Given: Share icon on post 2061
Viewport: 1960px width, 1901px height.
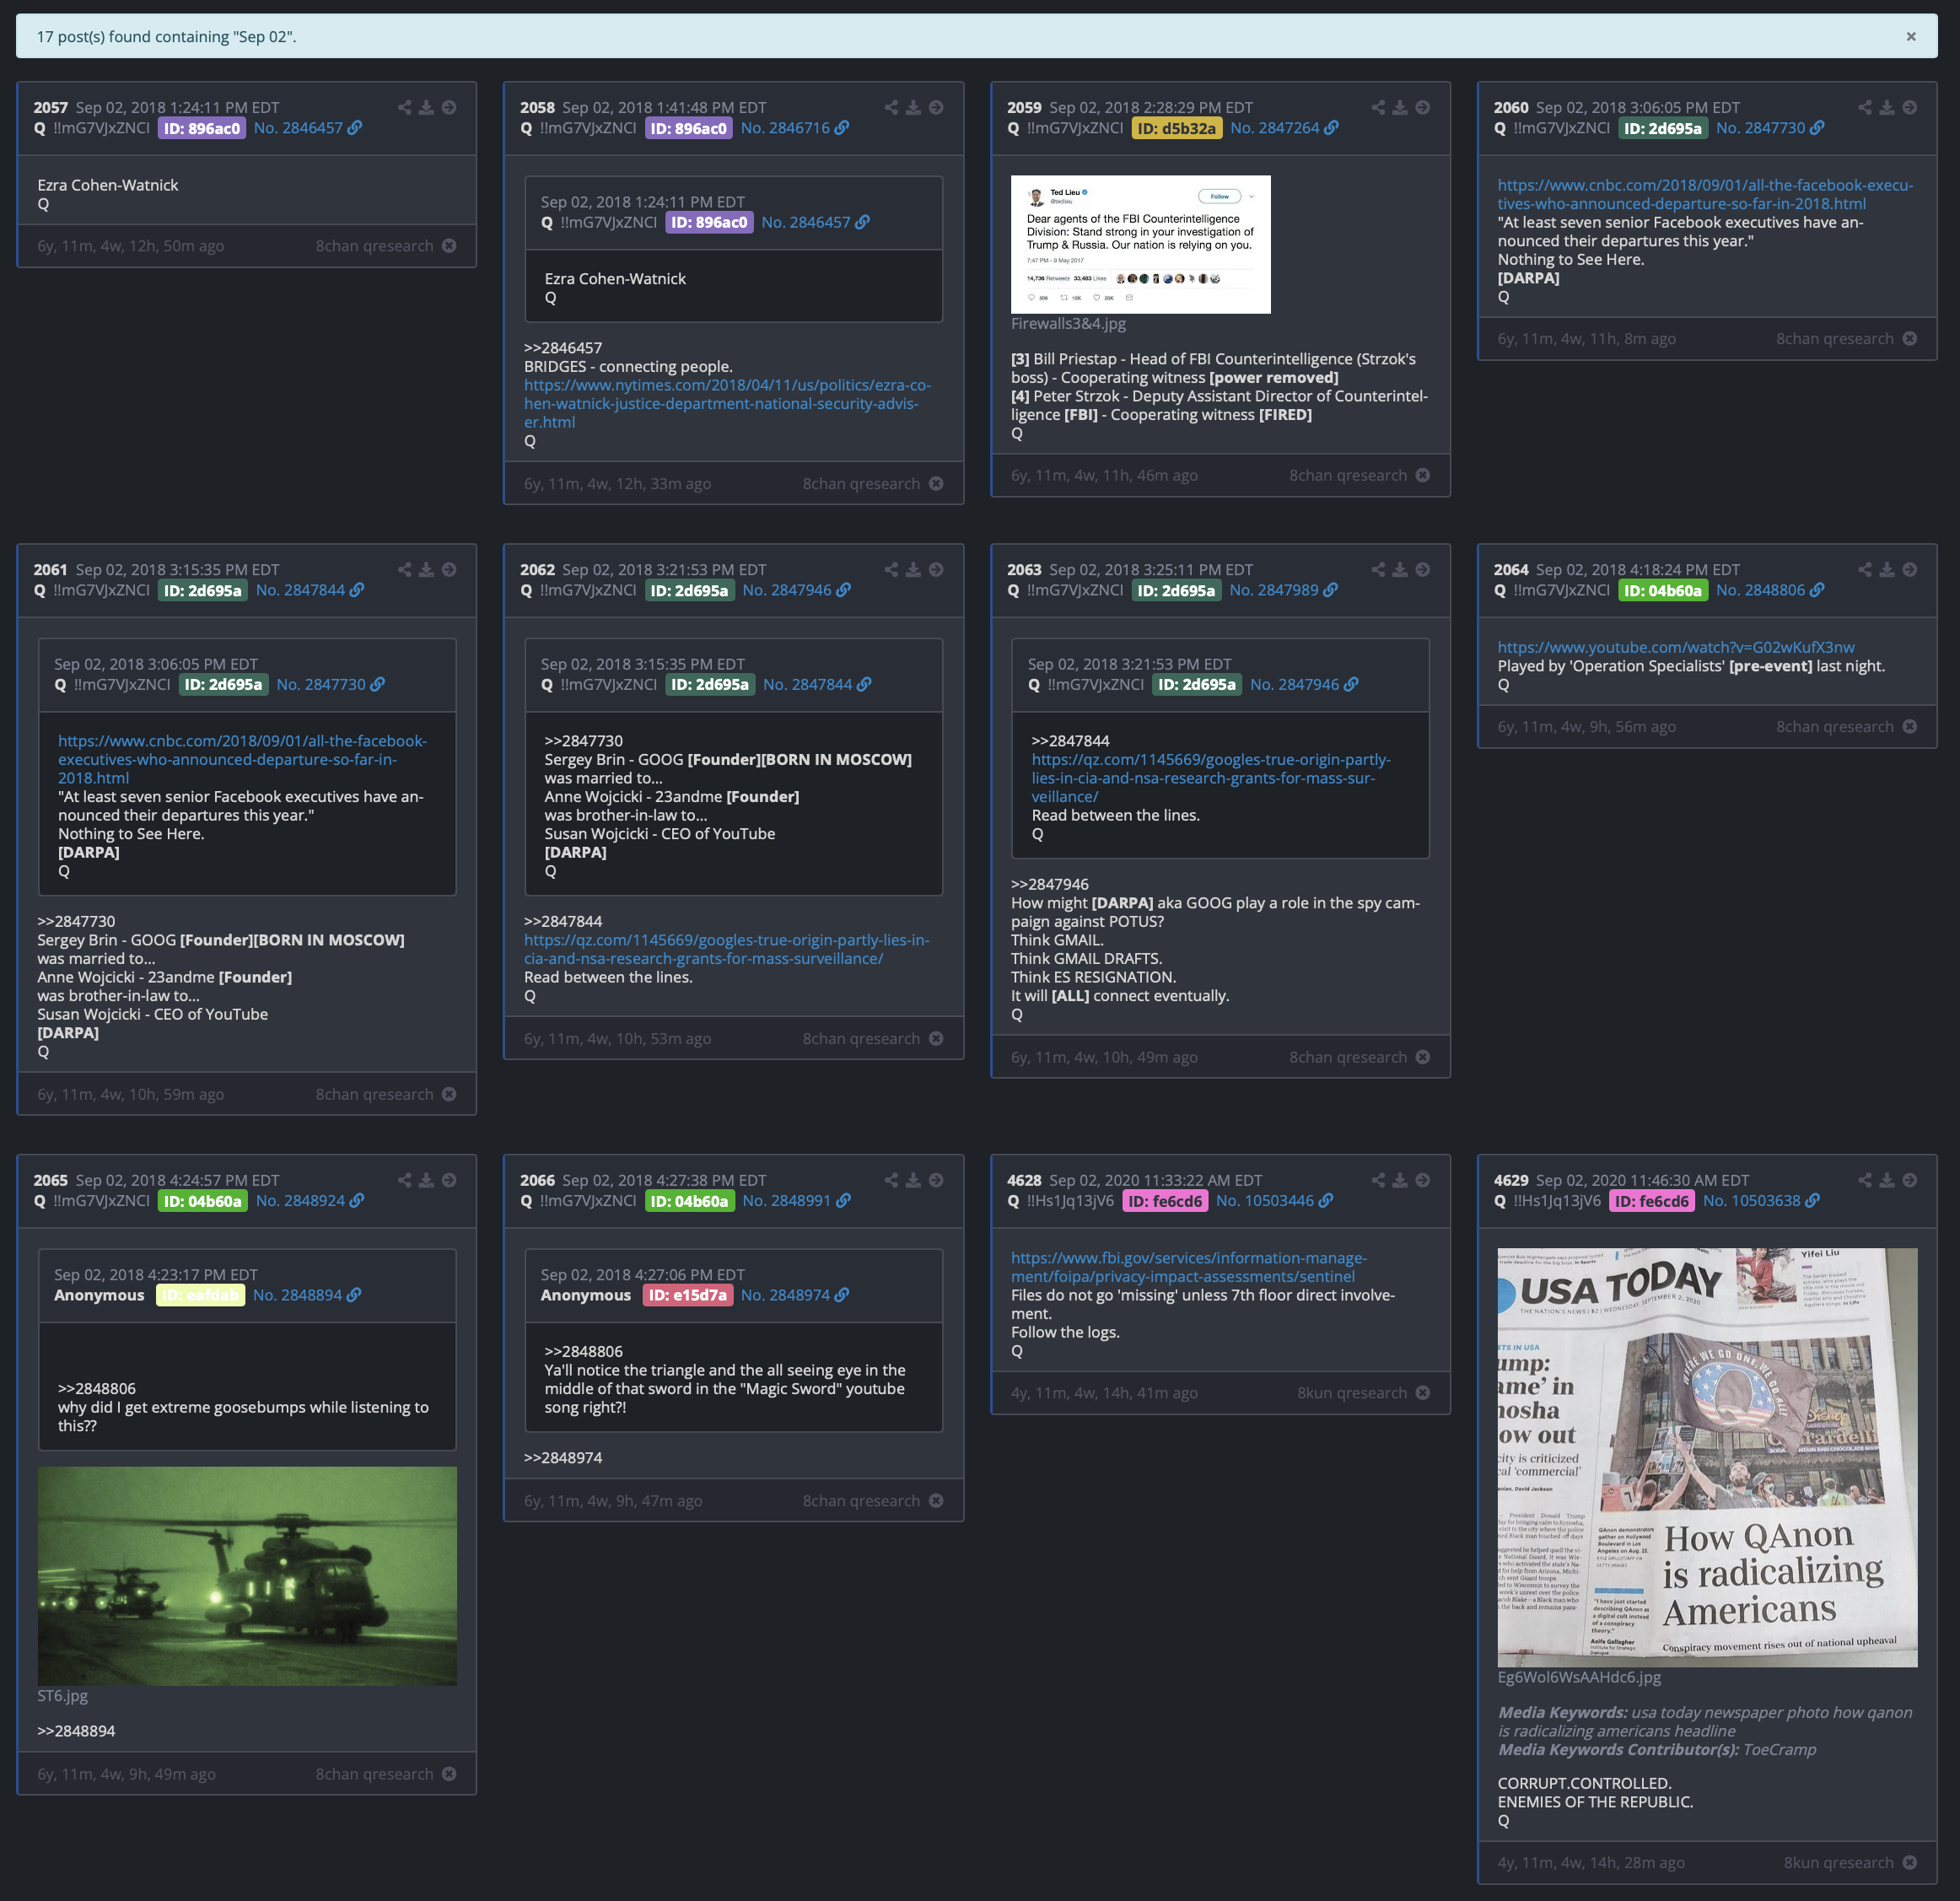Looking at the screenshot, I should point(404,570).
